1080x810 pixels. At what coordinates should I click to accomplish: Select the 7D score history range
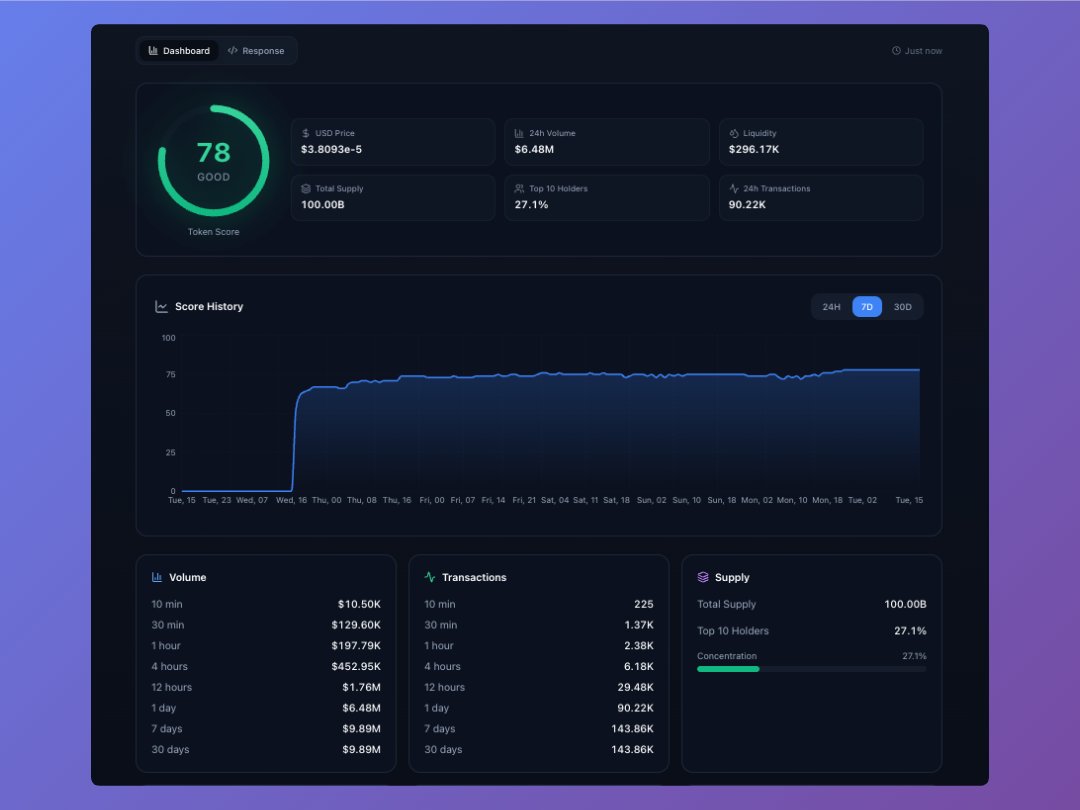point(866,307)
